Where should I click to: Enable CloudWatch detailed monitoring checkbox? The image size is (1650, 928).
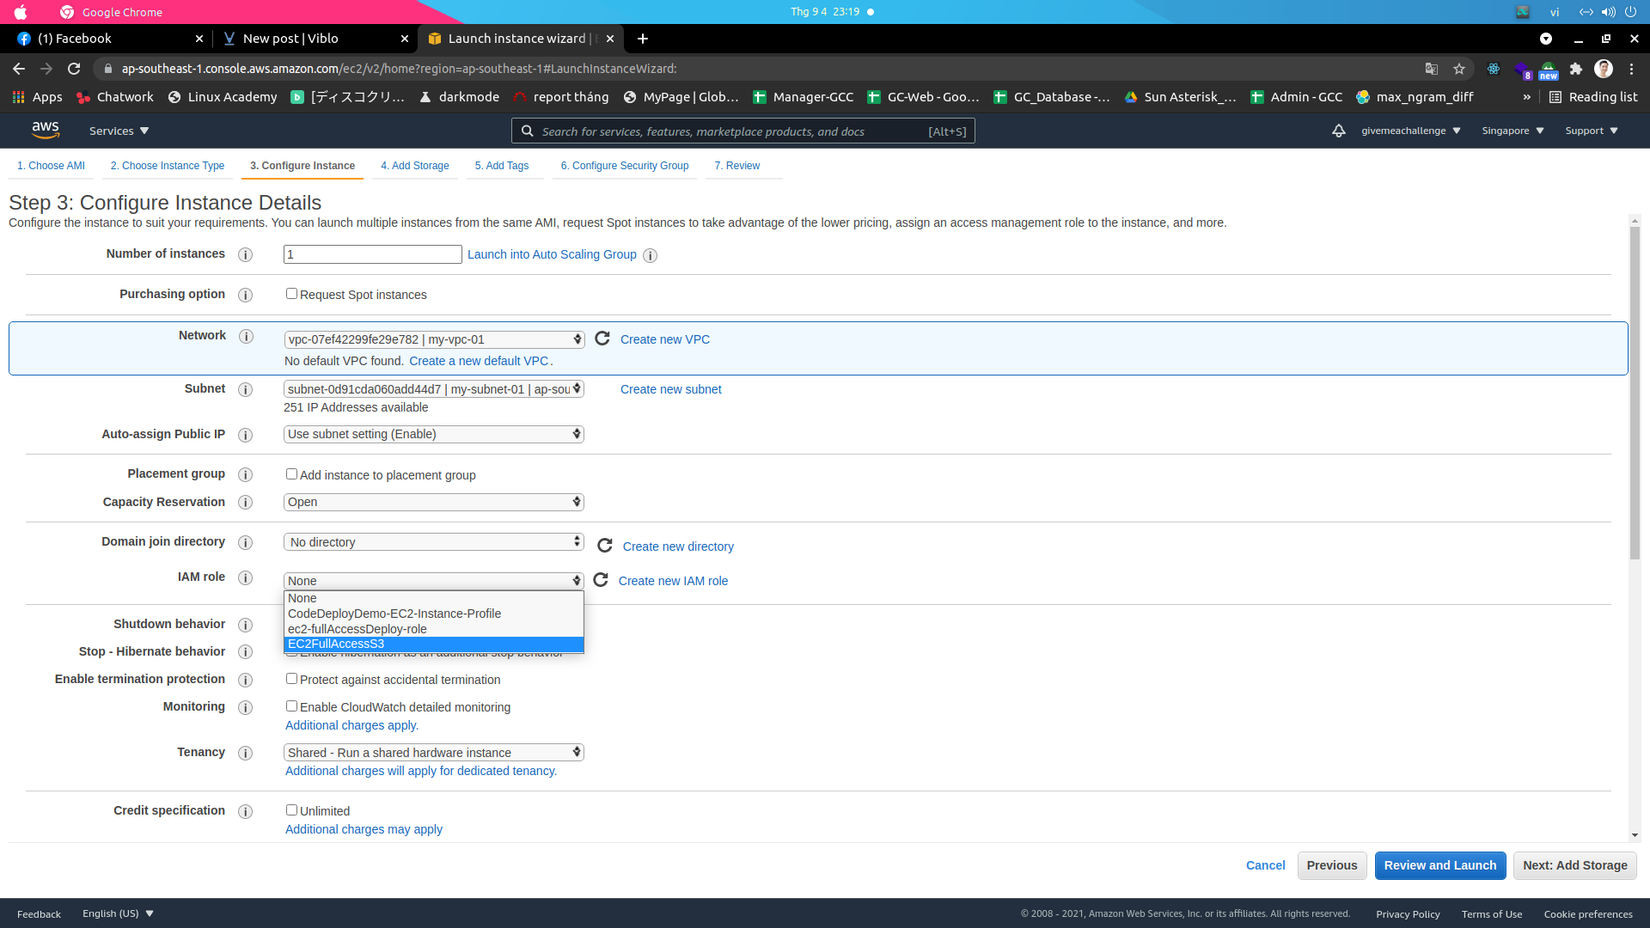[x=291, y=706]
